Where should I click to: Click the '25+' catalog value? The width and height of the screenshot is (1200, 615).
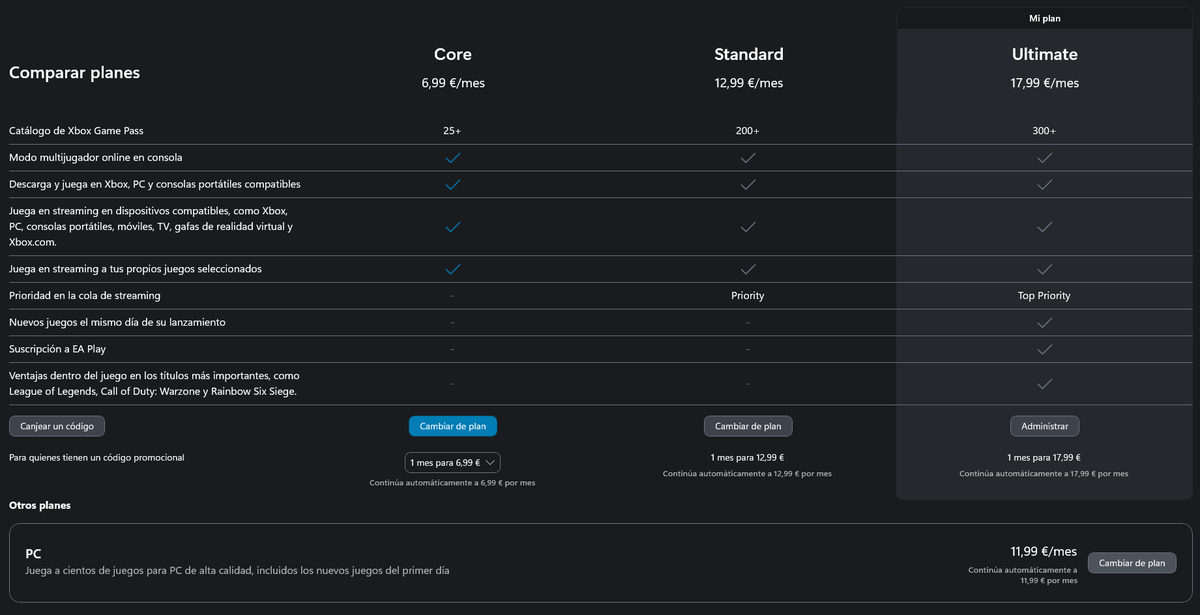(453, 131)
